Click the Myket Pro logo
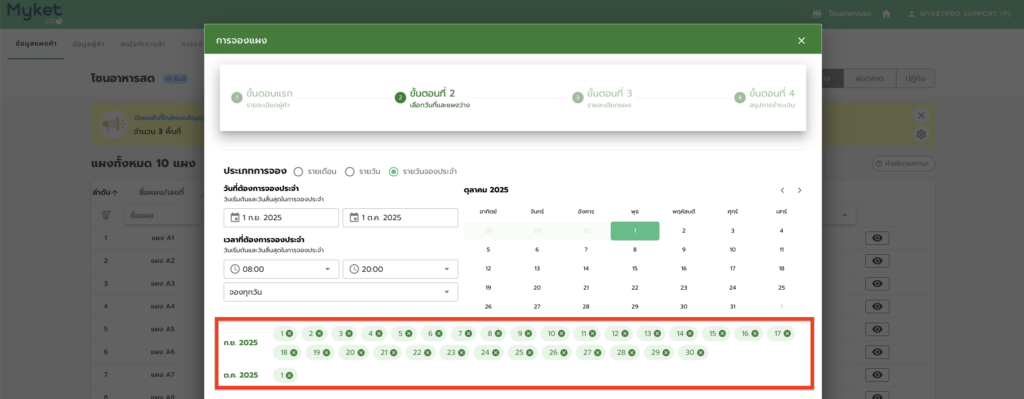 (x=35, y=14)
